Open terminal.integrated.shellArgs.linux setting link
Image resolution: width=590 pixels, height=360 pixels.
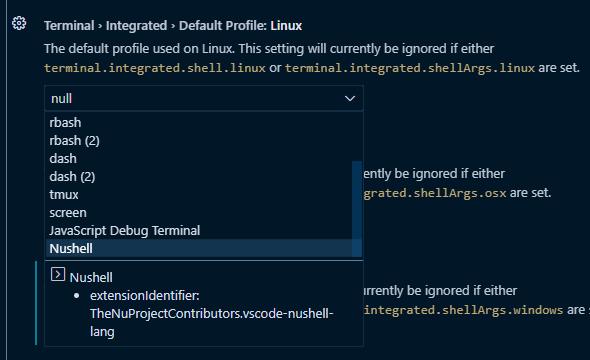(410, 68)
